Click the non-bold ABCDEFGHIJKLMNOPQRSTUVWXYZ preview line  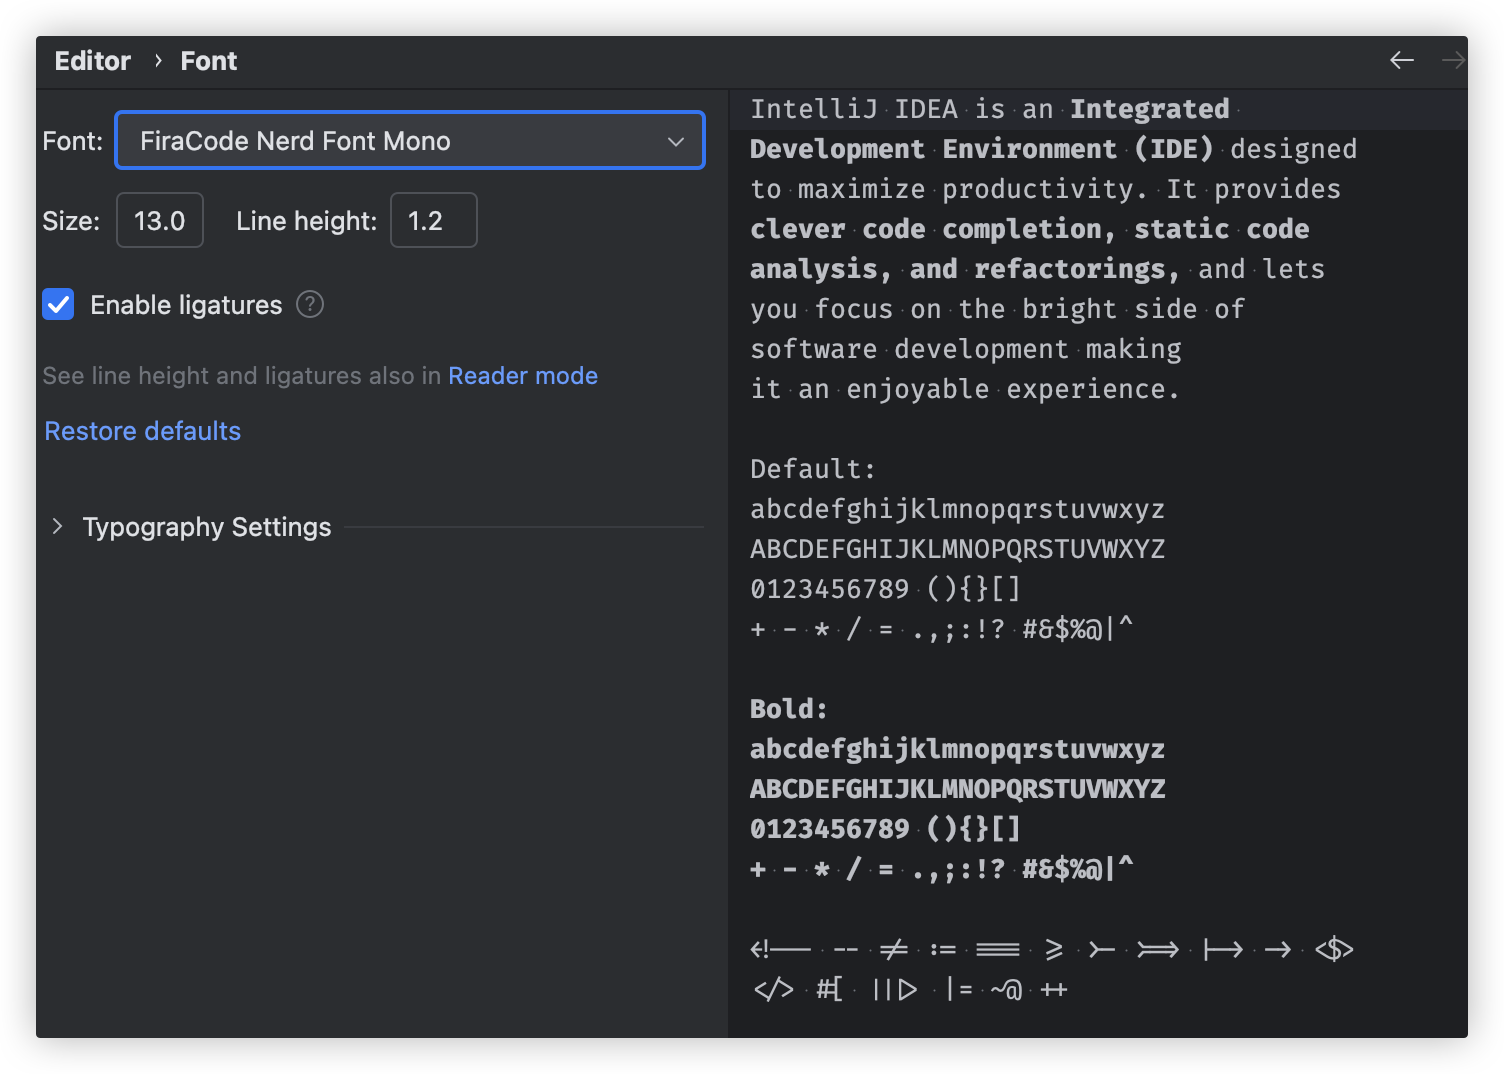tap(958, 549)
